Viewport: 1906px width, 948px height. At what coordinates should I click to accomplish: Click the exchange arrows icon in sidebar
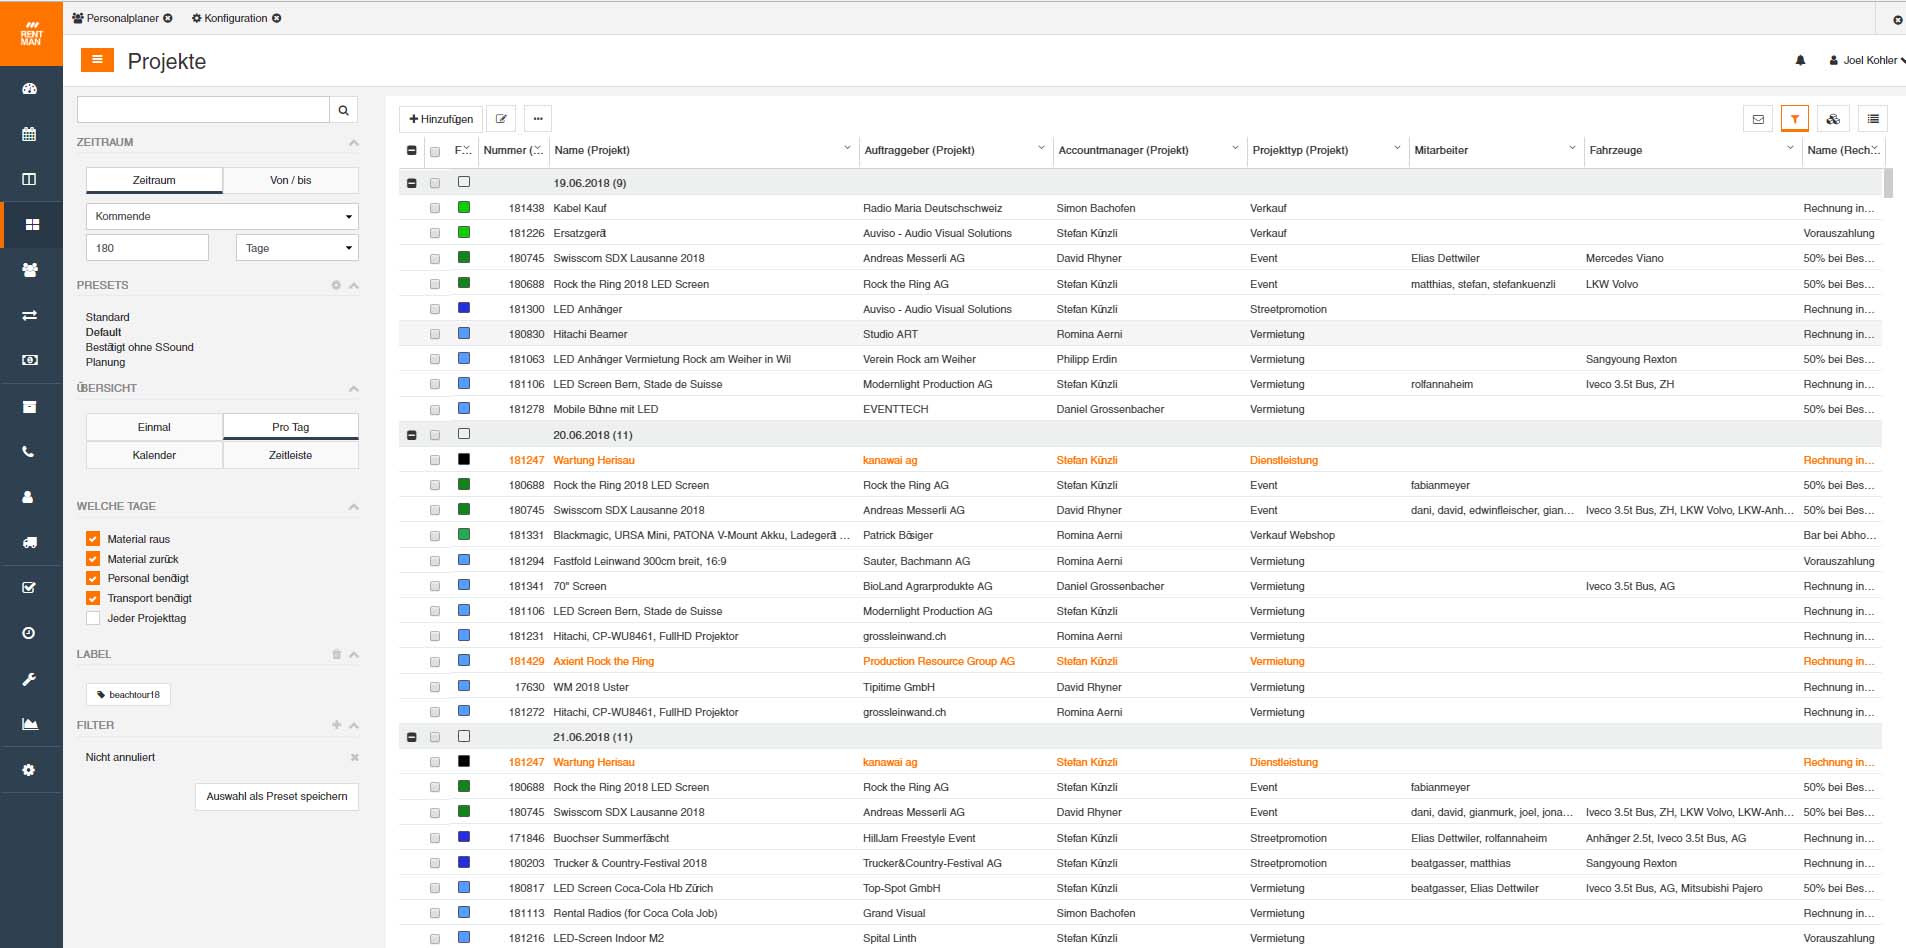tap(30, 315)
